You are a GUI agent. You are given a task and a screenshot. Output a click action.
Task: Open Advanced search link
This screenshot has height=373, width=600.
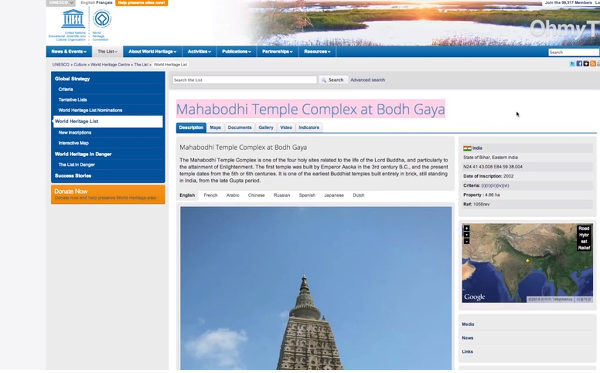[x=368, y=80]
